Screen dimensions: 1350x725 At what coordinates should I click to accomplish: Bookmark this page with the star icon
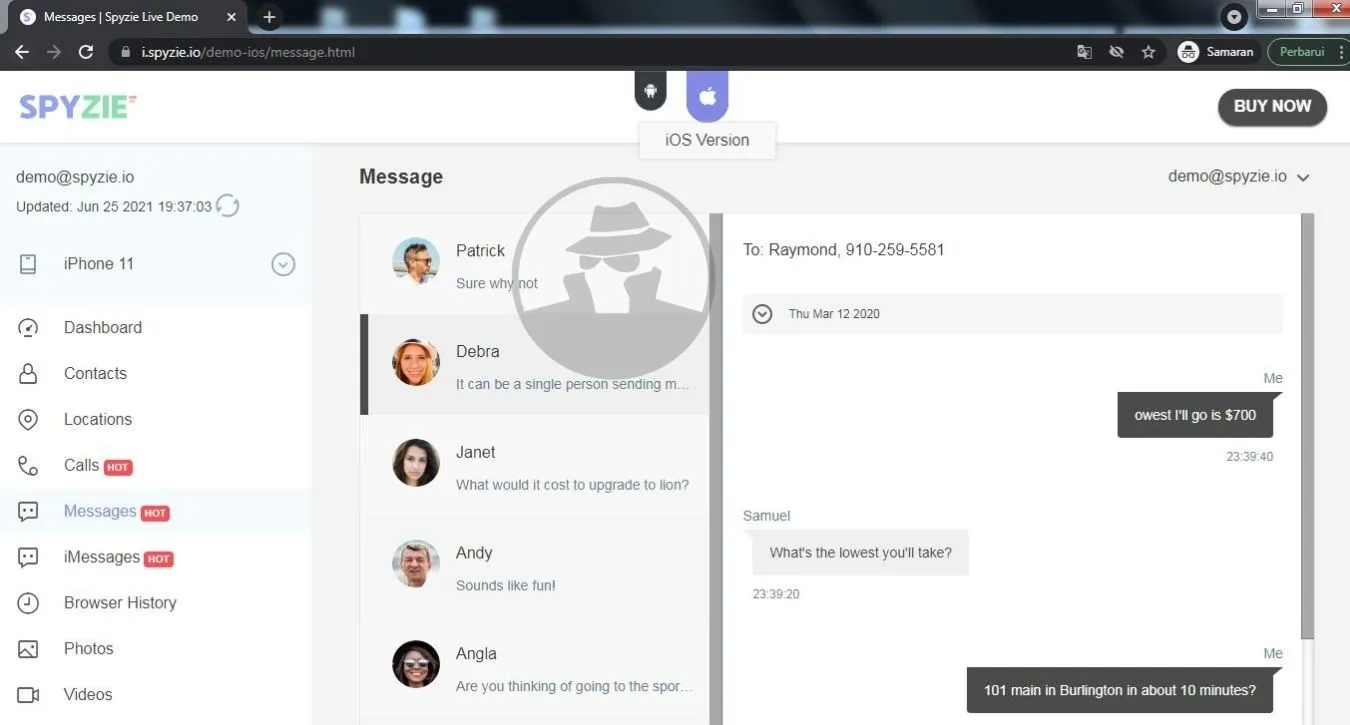(x=1149, y=52)
